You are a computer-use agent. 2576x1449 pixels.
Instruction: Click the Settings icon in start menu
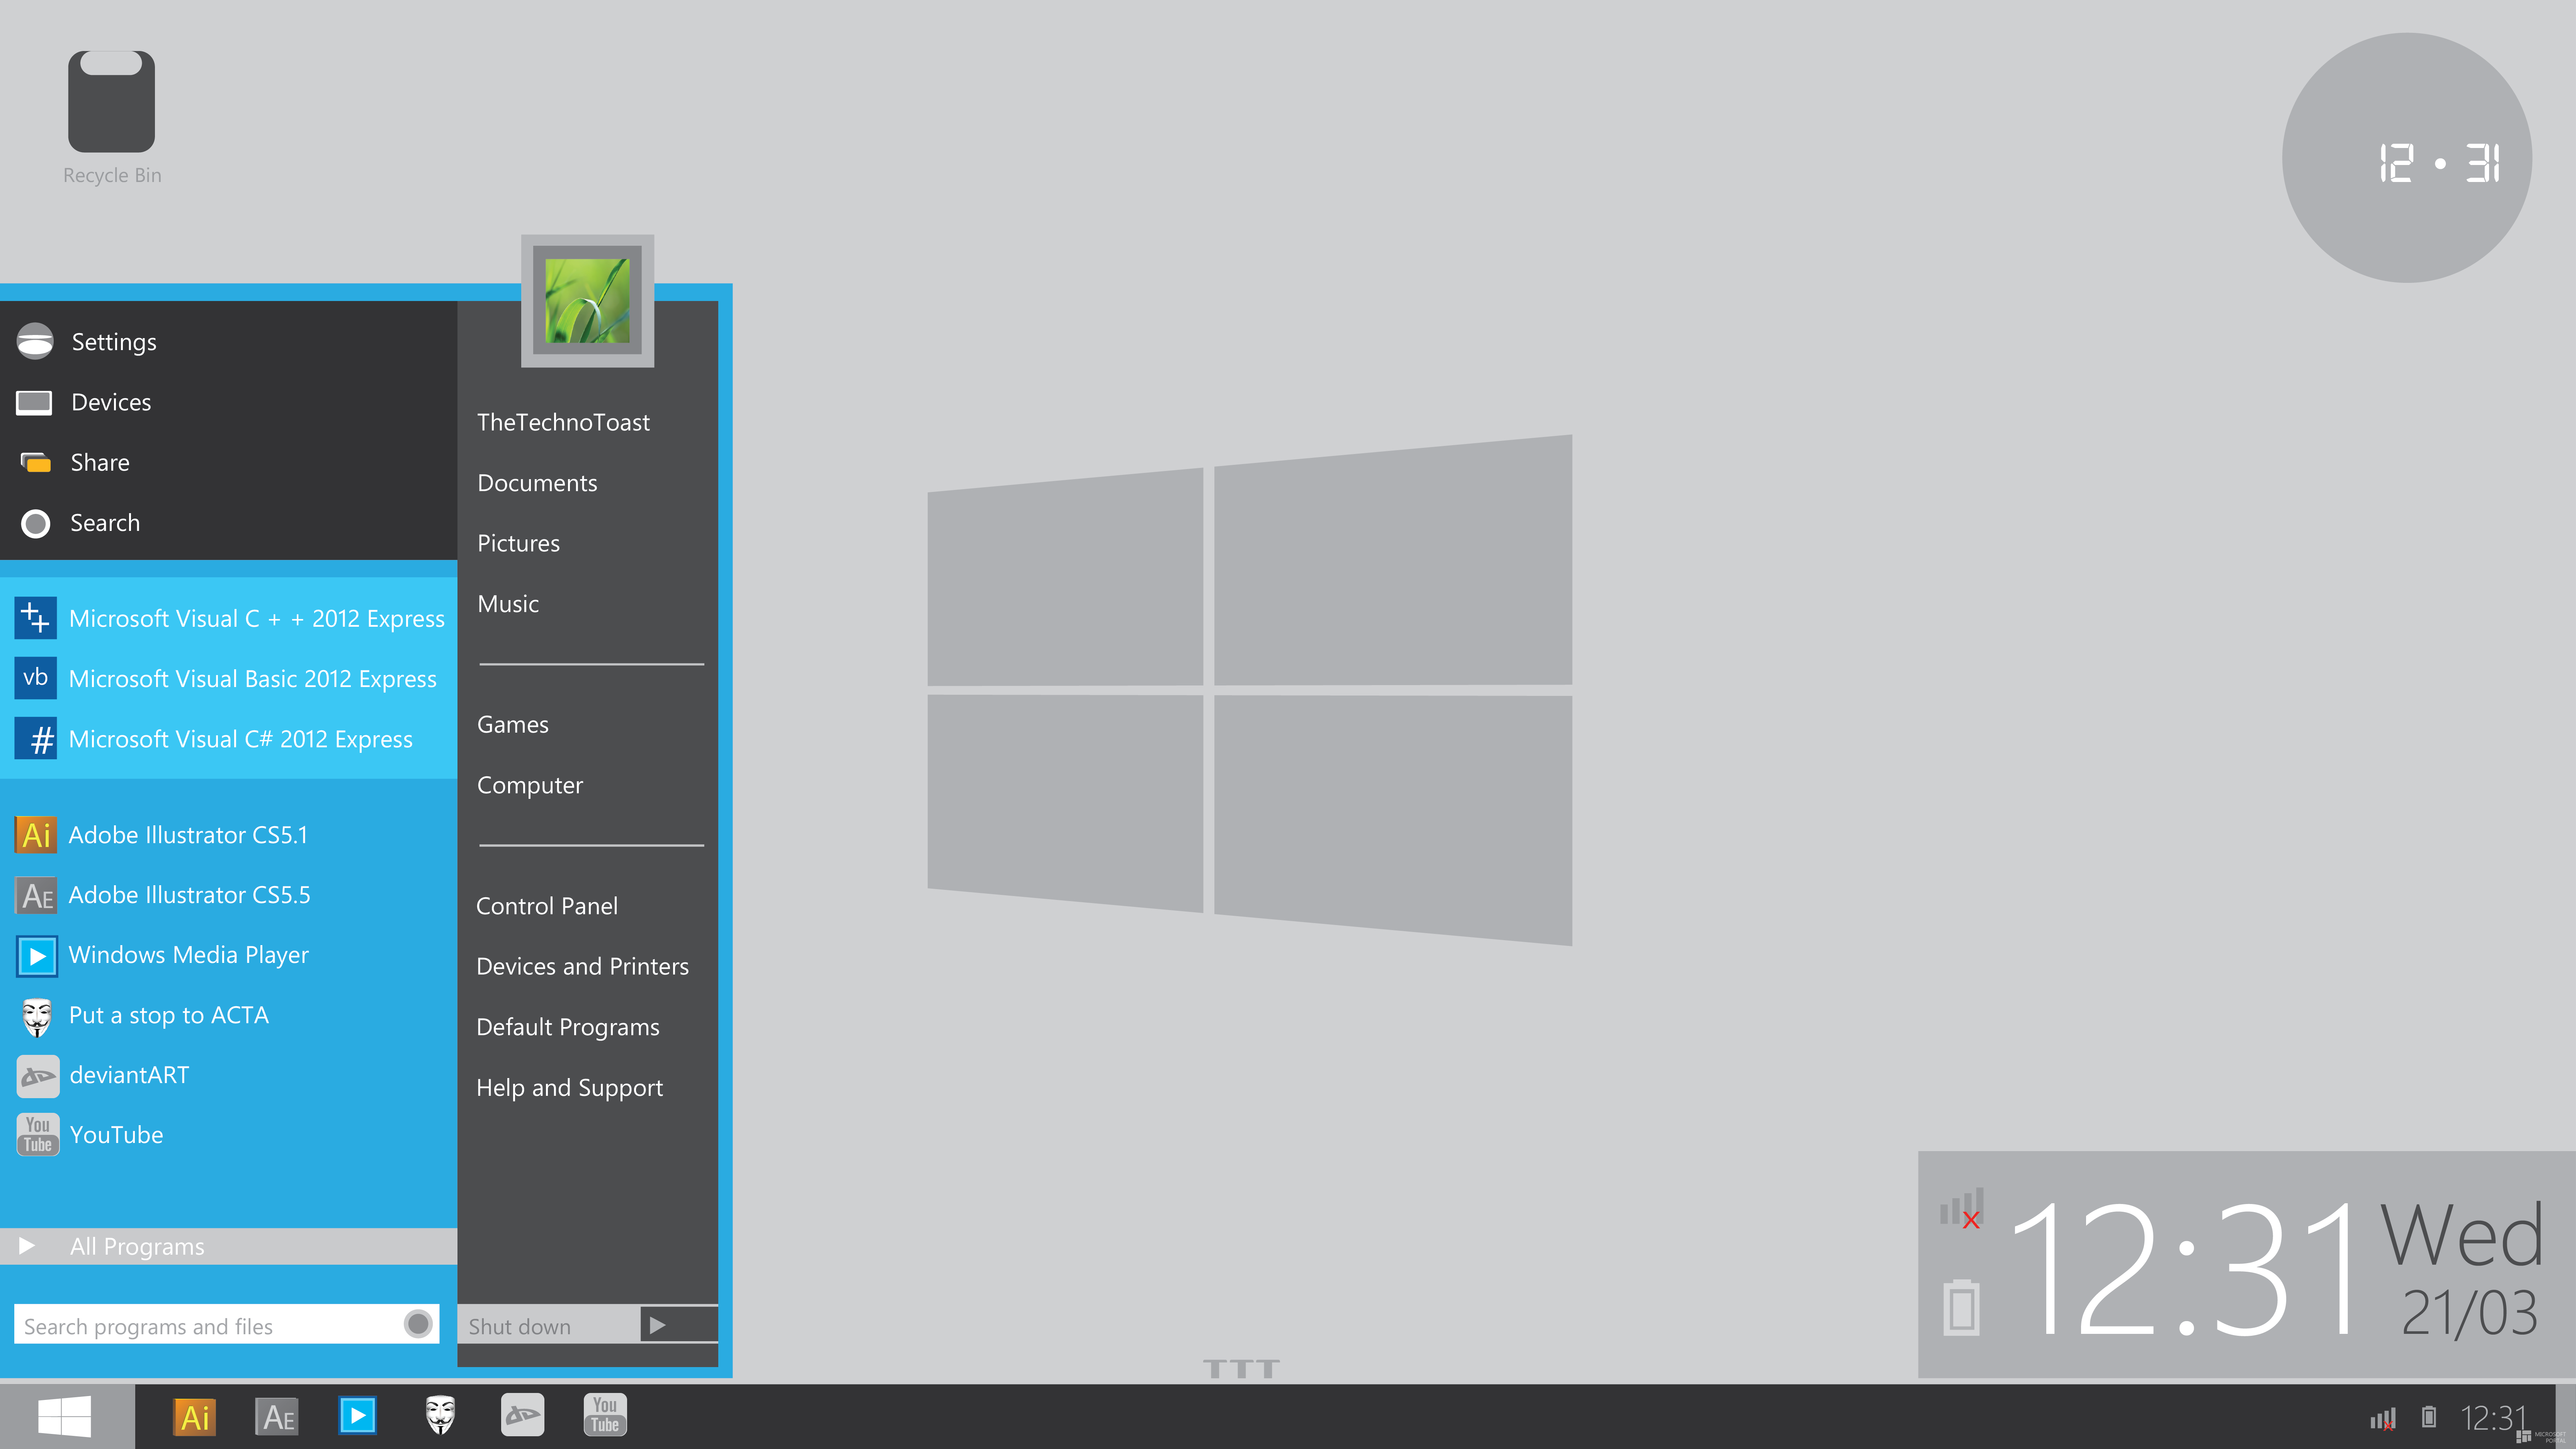[x=35, y=341]
